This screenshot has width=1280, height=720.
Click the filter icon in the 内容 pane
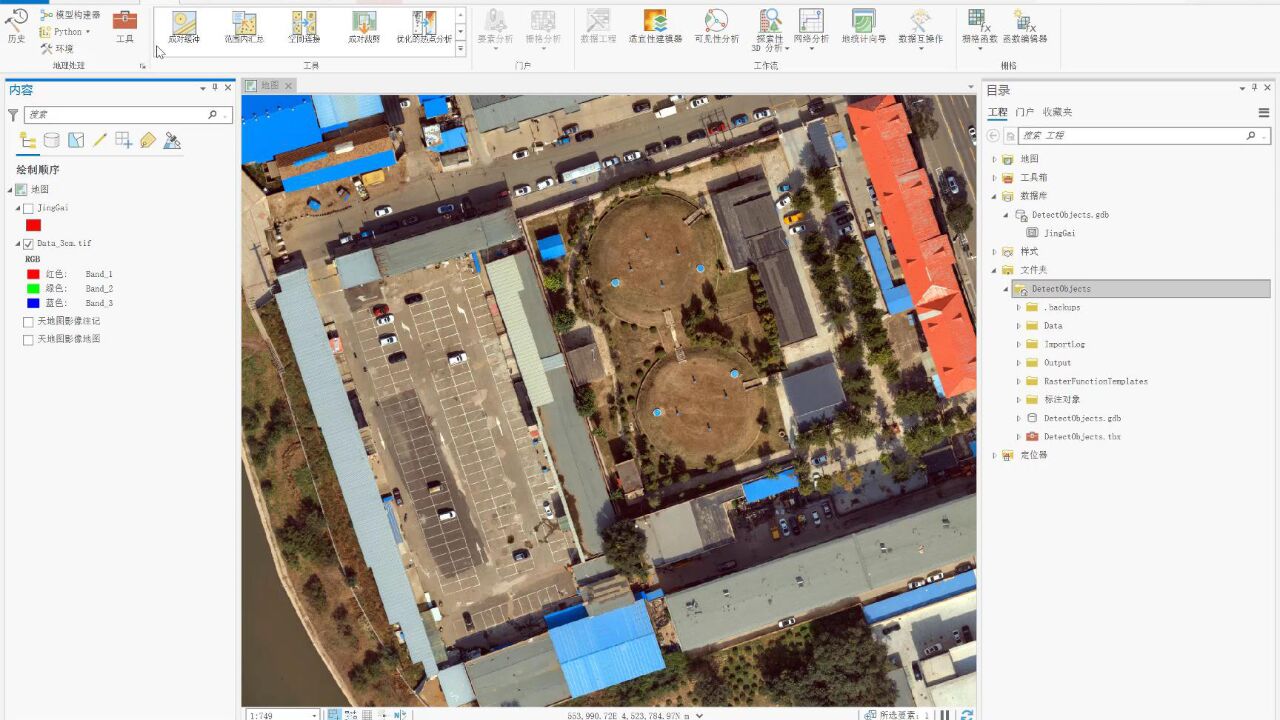pos(12,114)
